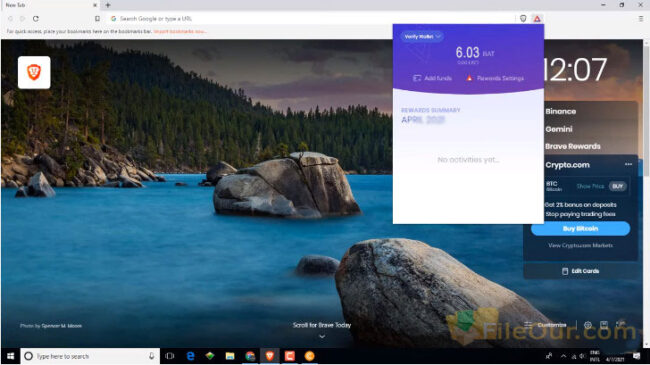Click the Brave browser icon in taskbar
This screenshot has height=365, width=650.
click(270, 356)
